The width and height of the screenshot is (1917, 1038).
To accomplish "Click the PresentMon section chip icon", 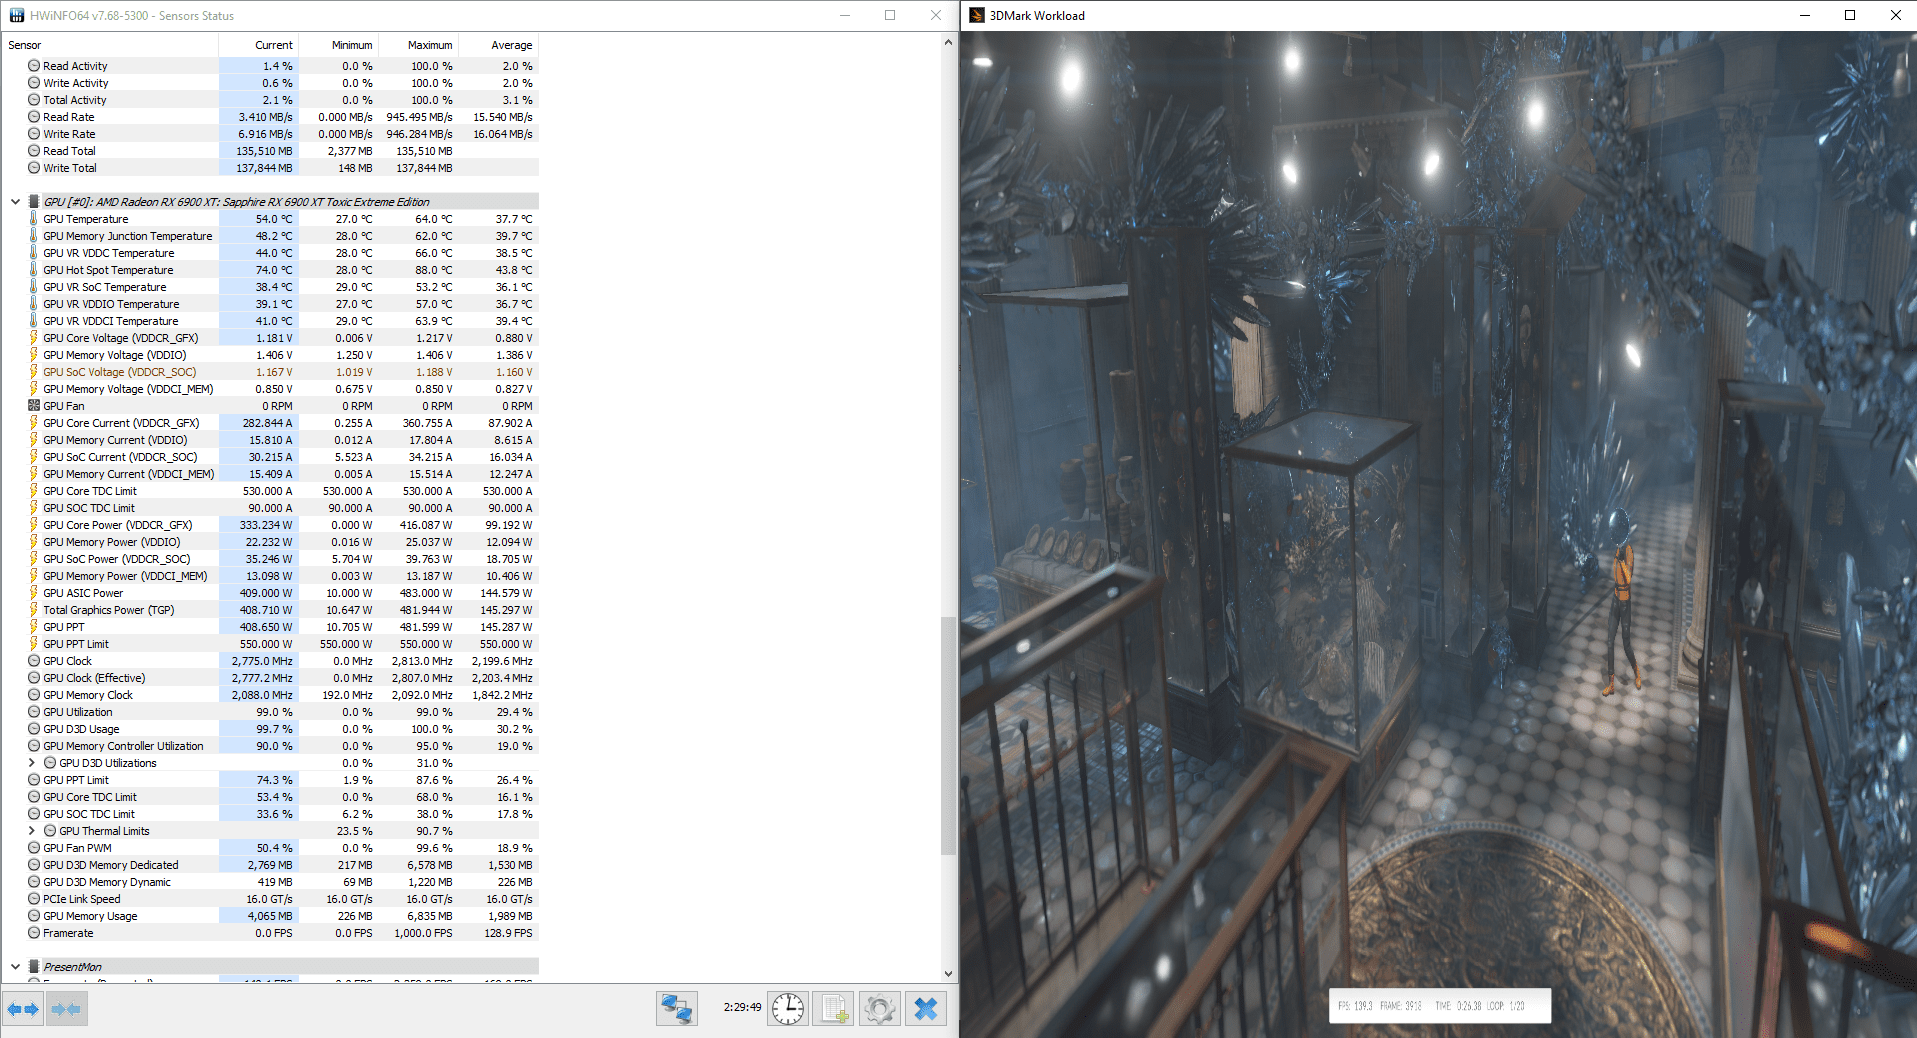I will (x=34, y=967).
